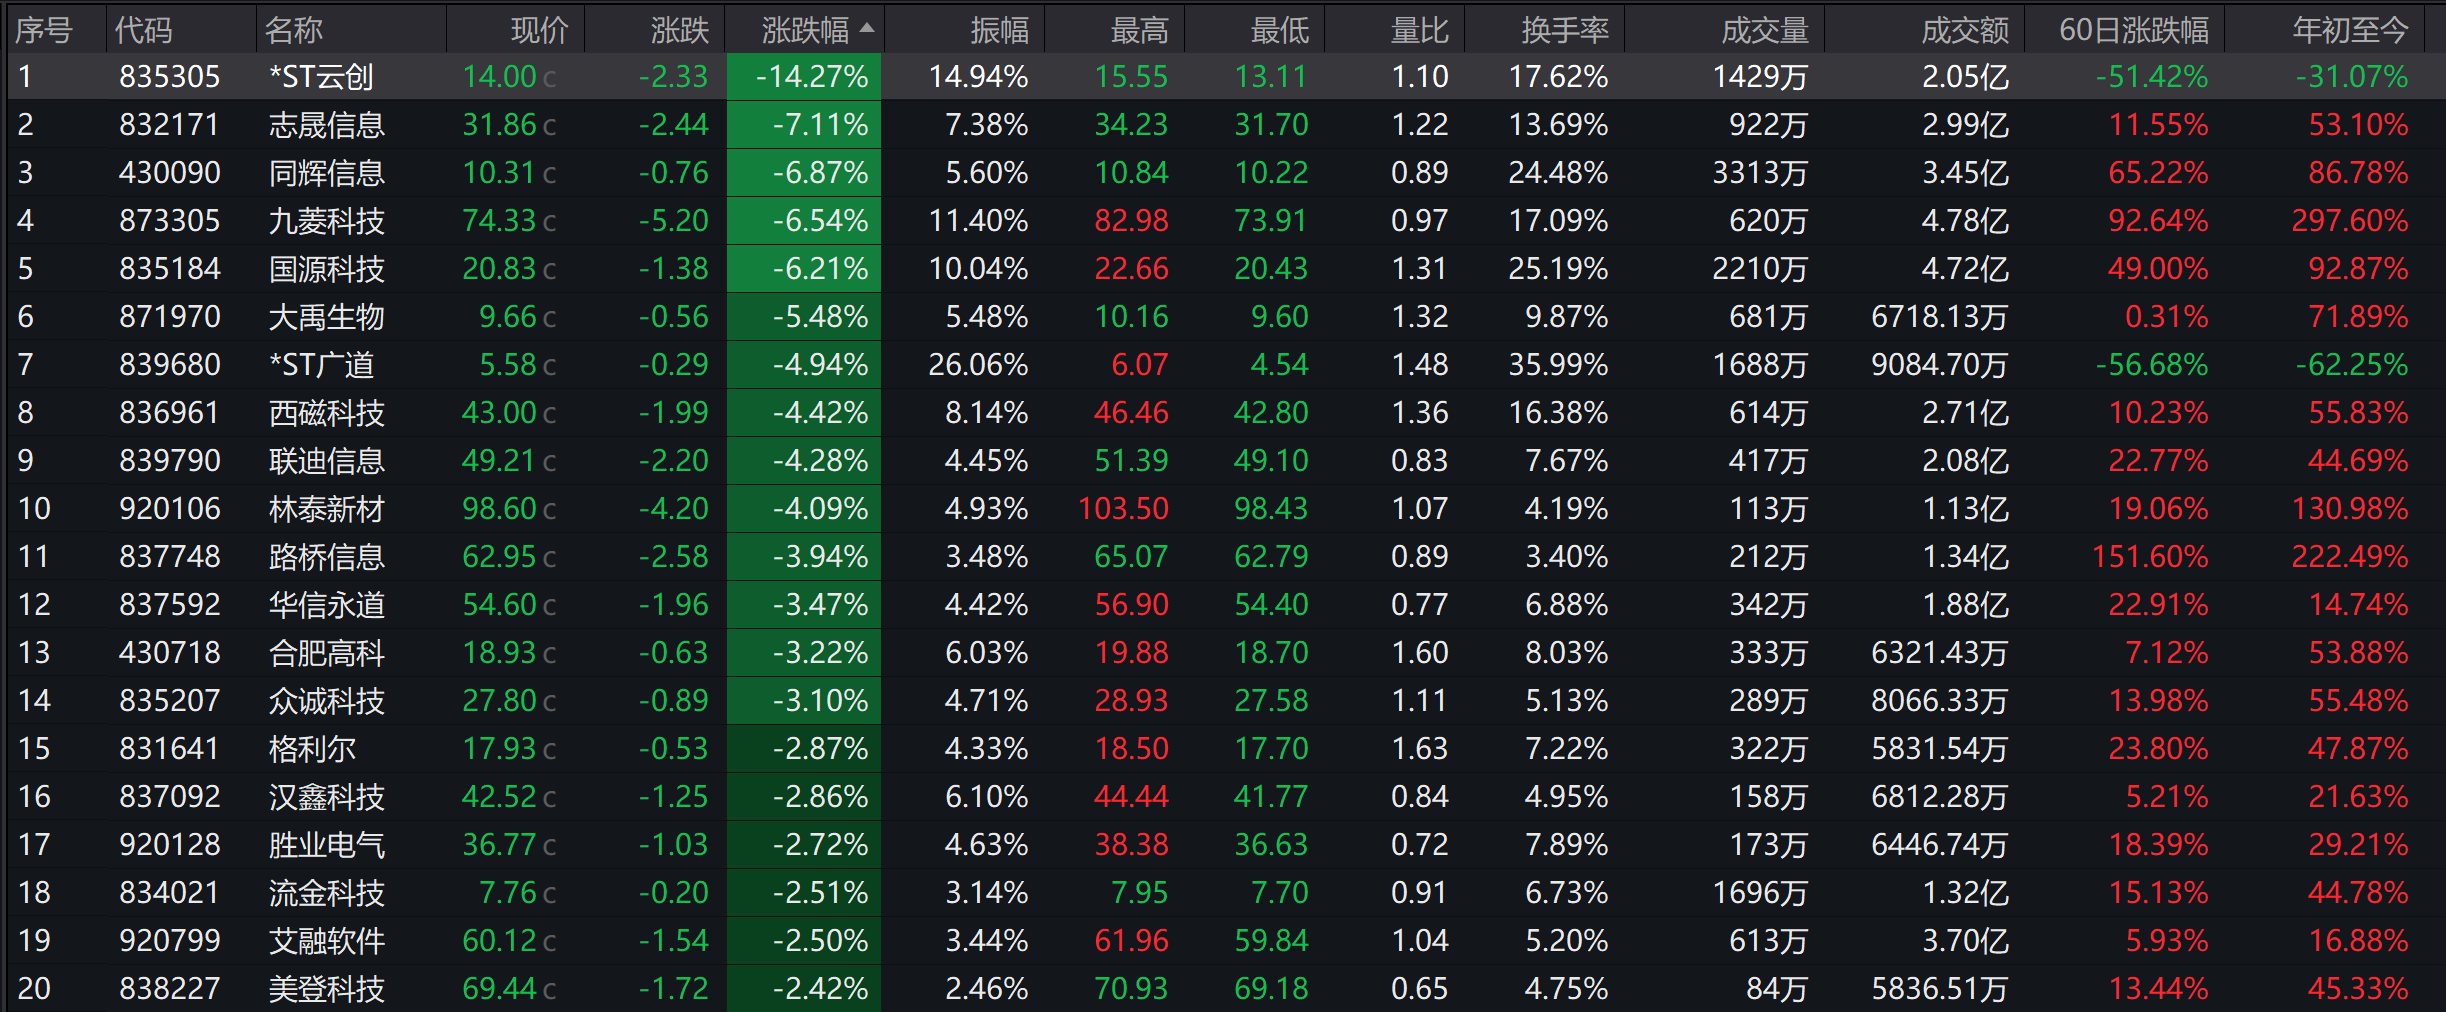Click the volume ratio 1.63 value

[1419, 749]
